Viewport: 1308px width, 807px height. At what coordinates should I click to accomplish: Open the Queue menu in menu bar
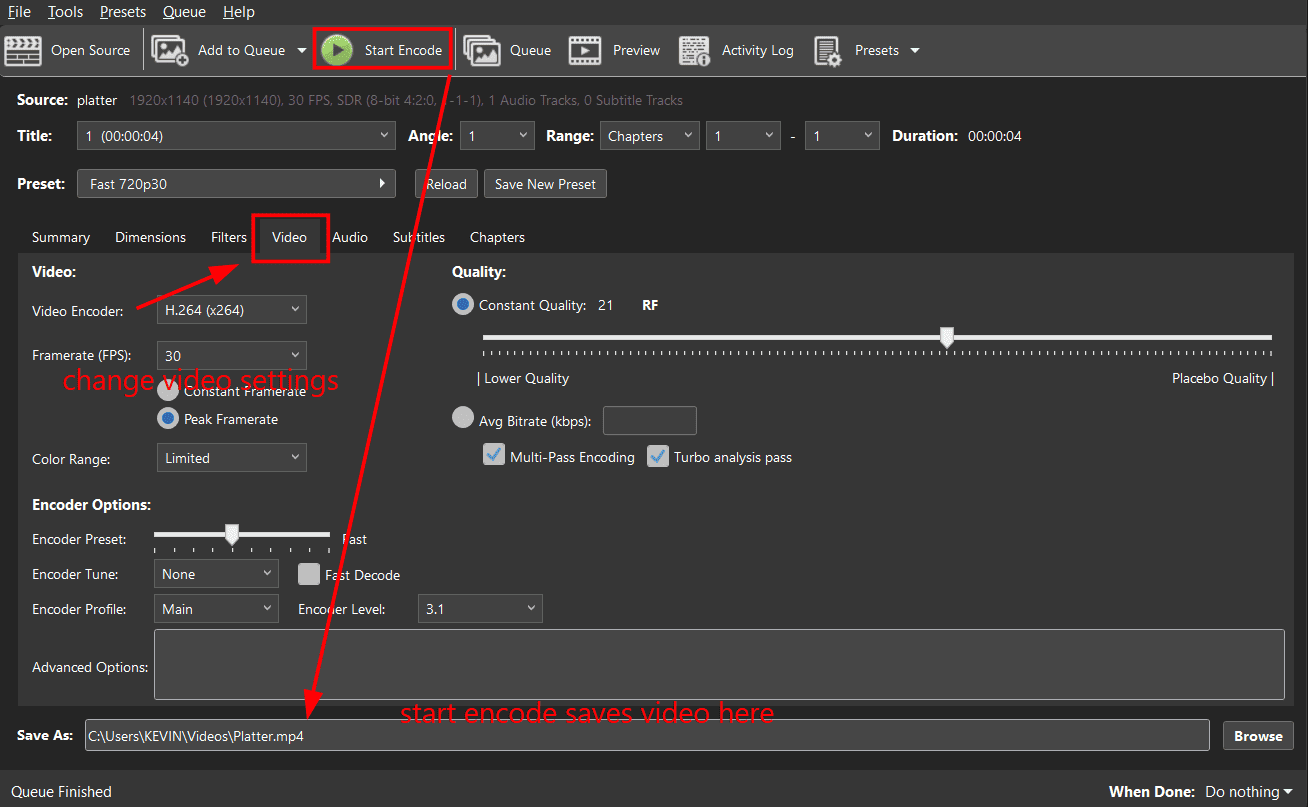(184, 12)
